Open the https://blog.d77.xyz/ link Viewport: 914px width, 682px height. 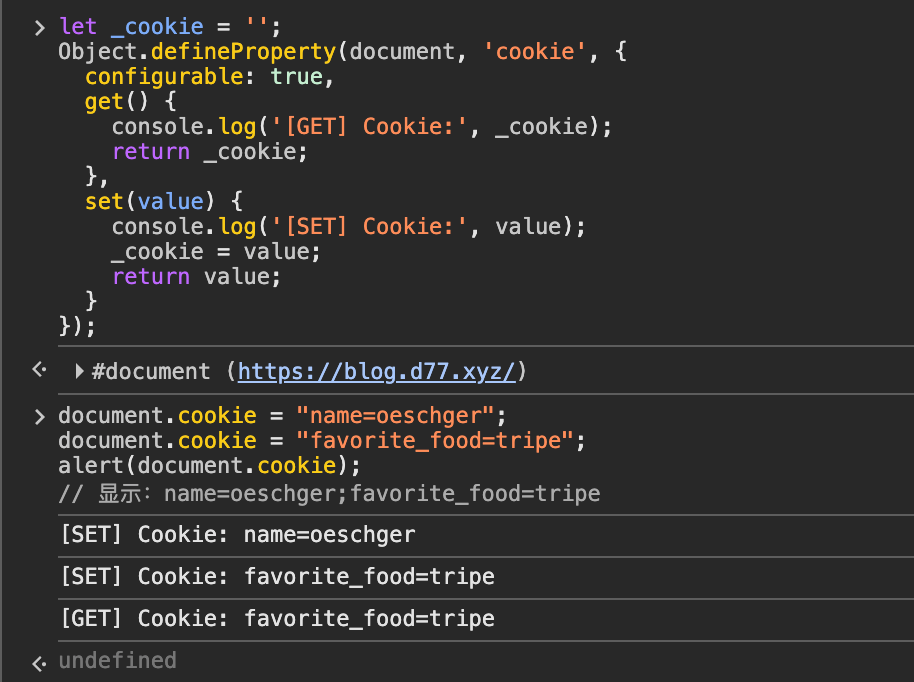[376, 372]
